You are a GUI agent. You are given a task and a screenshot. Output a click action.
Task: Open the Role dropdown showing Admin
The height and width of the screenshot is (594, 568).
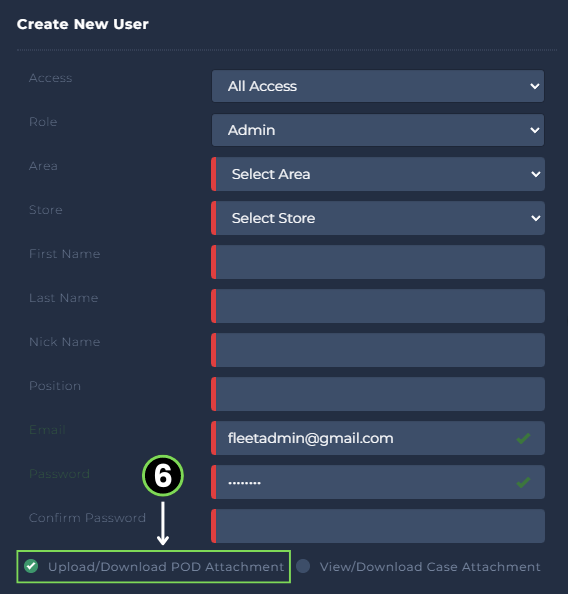[x=378, y=130]
